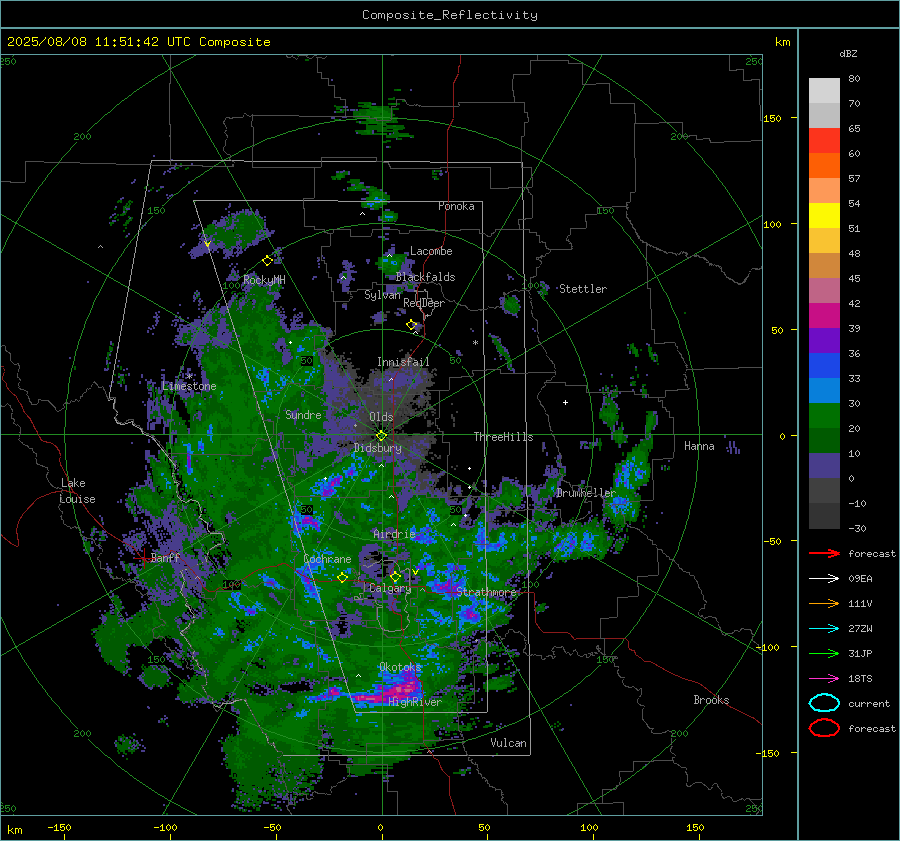Click the light blue 30-33 dBZ swatch
This screenshot has height=841, width=900.
[824, 391]
